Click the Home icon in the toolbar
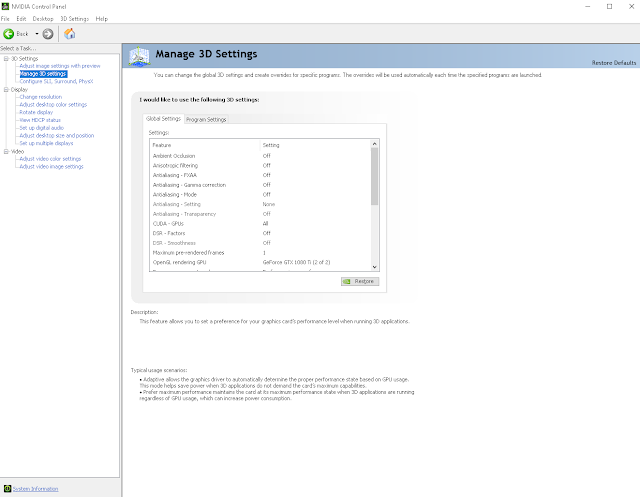640x497 pixels. (69, 33)
